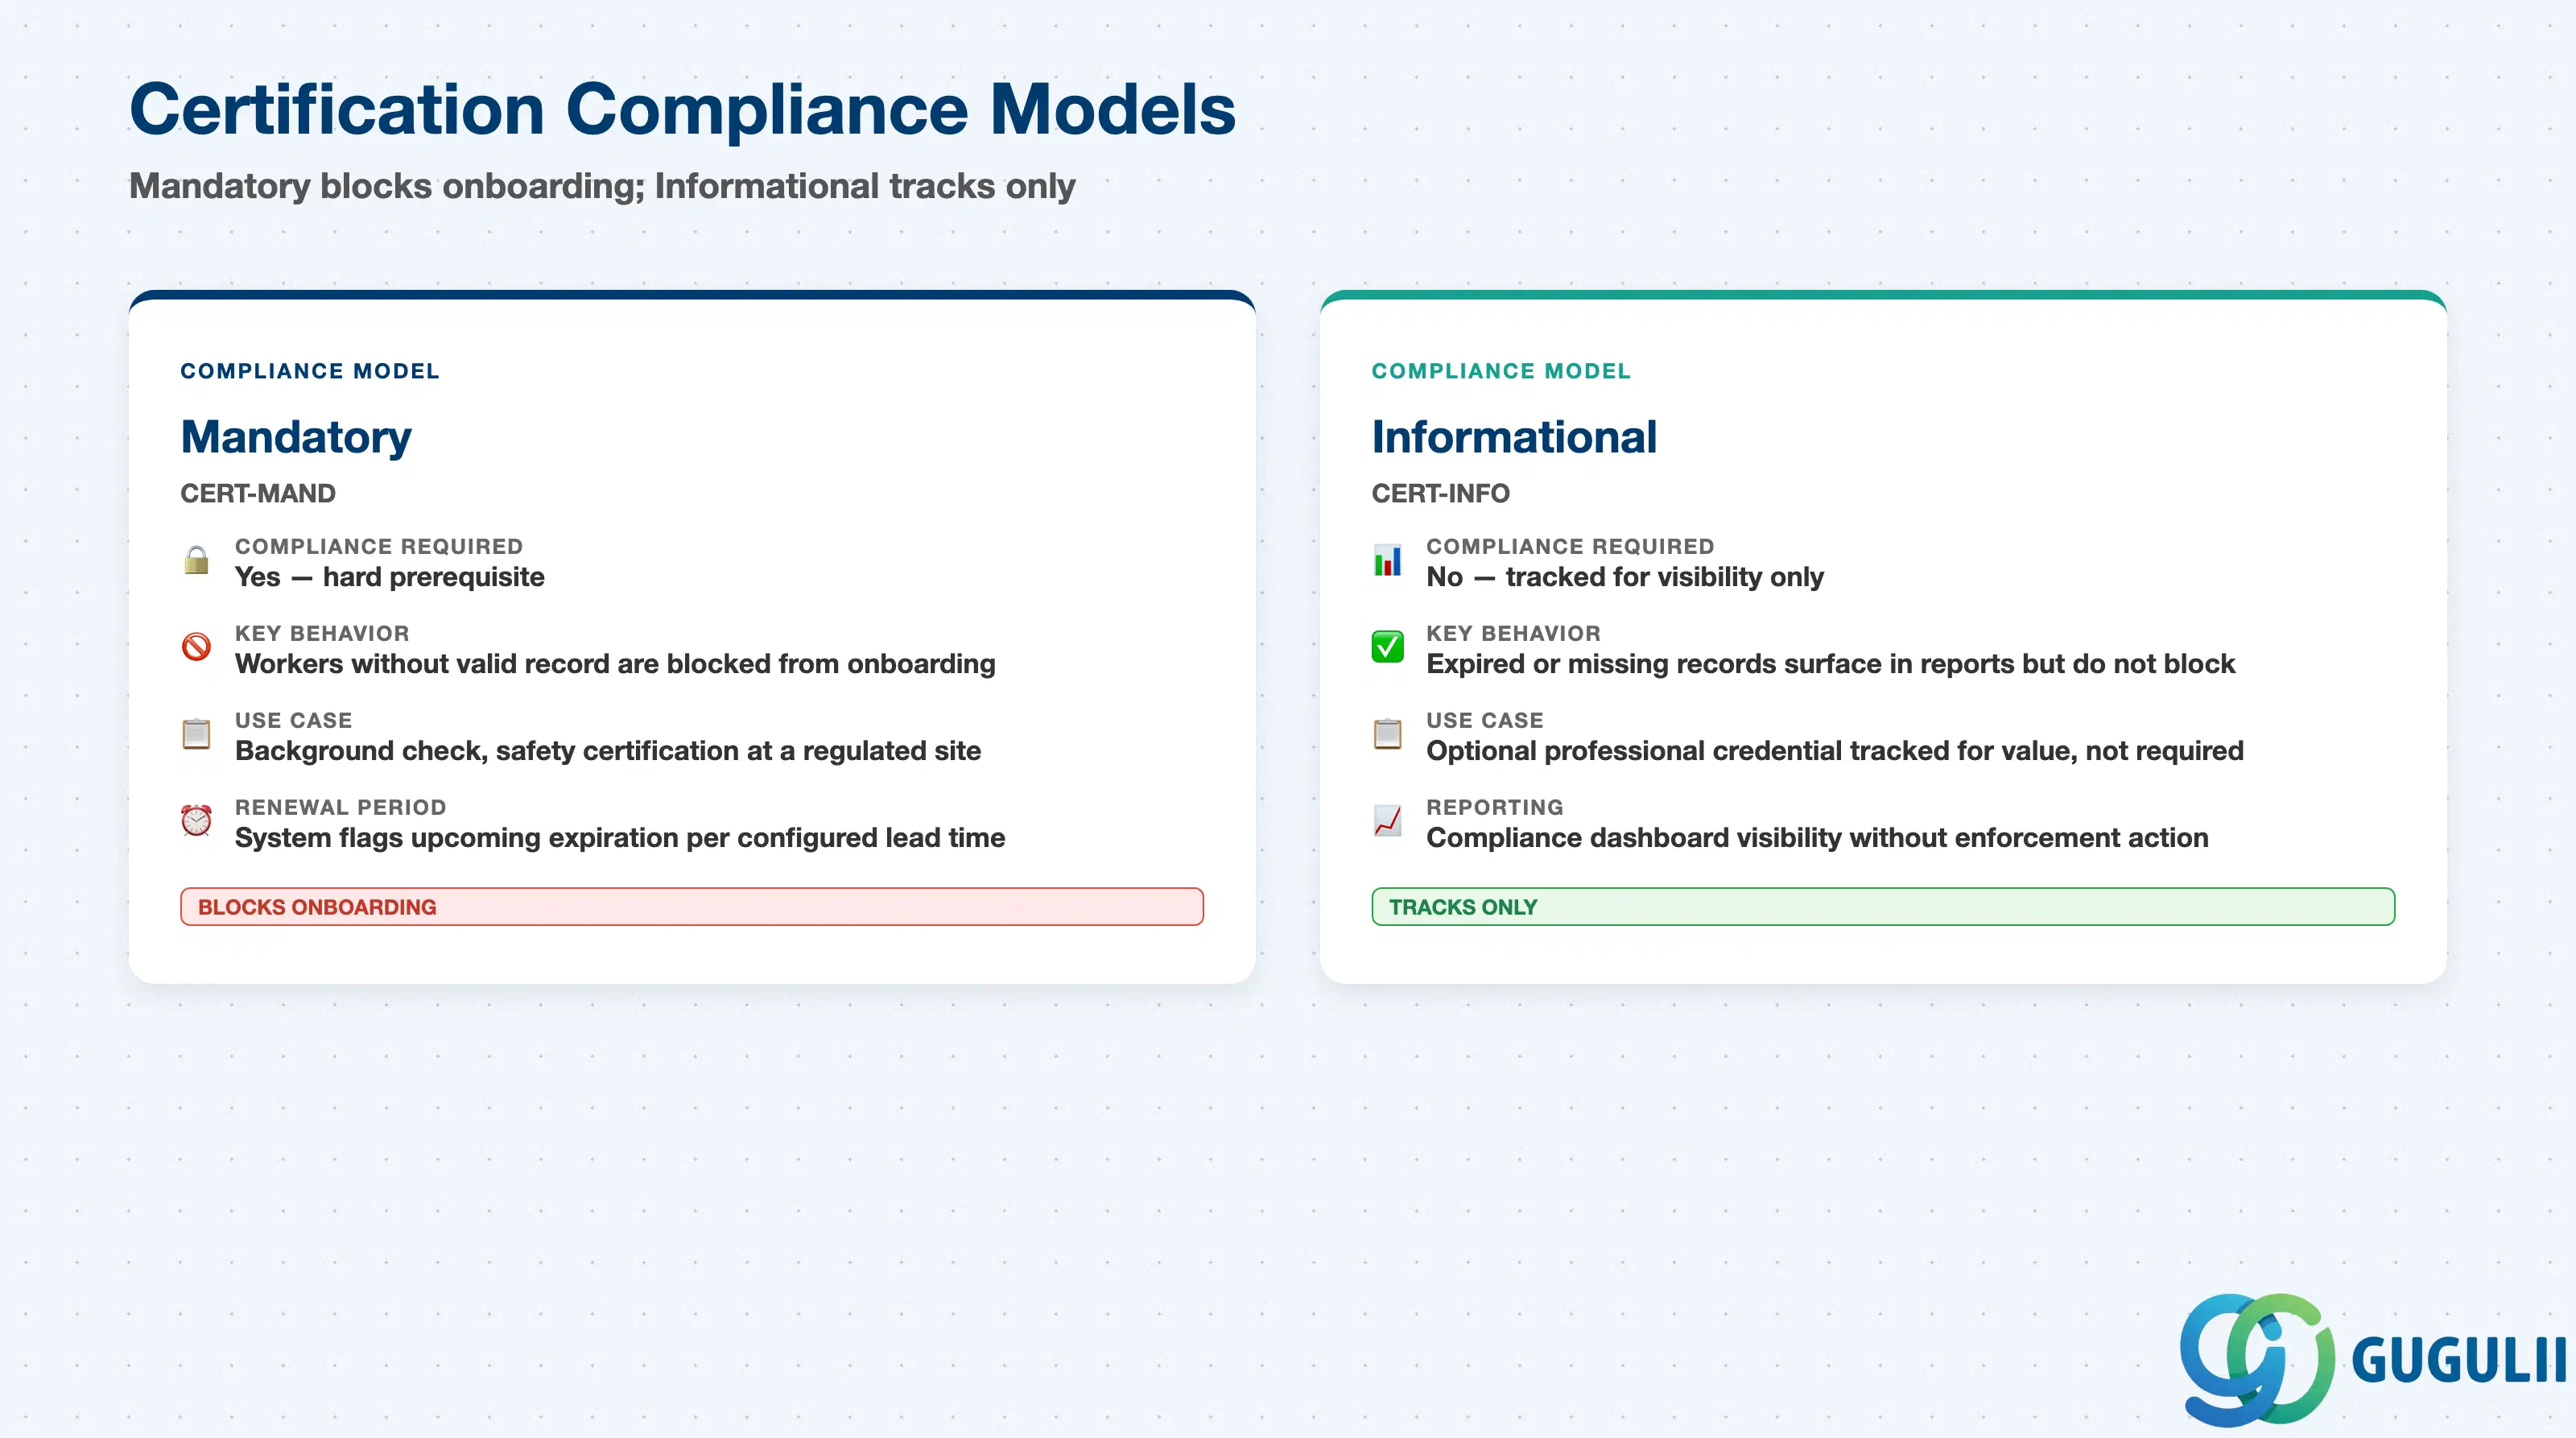The height and width of the screenshot is (1438, 2576).
Task: Click the CERT-MAND code
Action: [x=258, y=494]
